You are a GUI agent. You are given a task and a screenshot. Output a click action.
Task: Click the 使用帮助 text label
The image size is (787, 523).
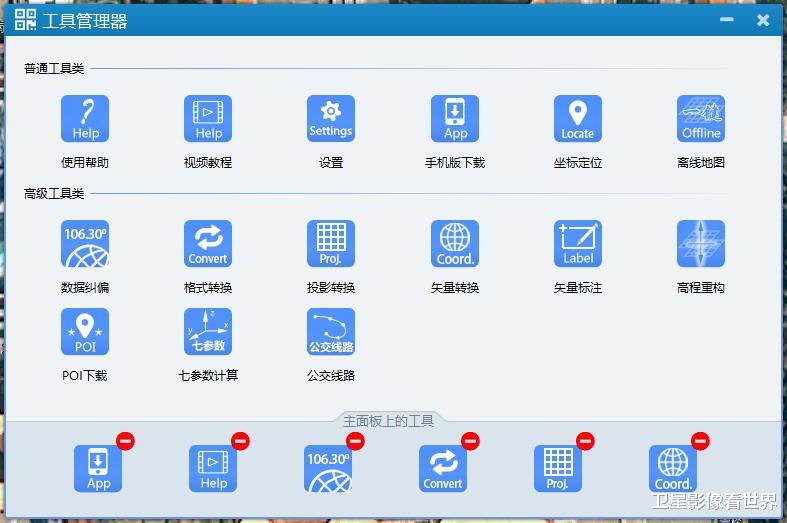point(85,162)
